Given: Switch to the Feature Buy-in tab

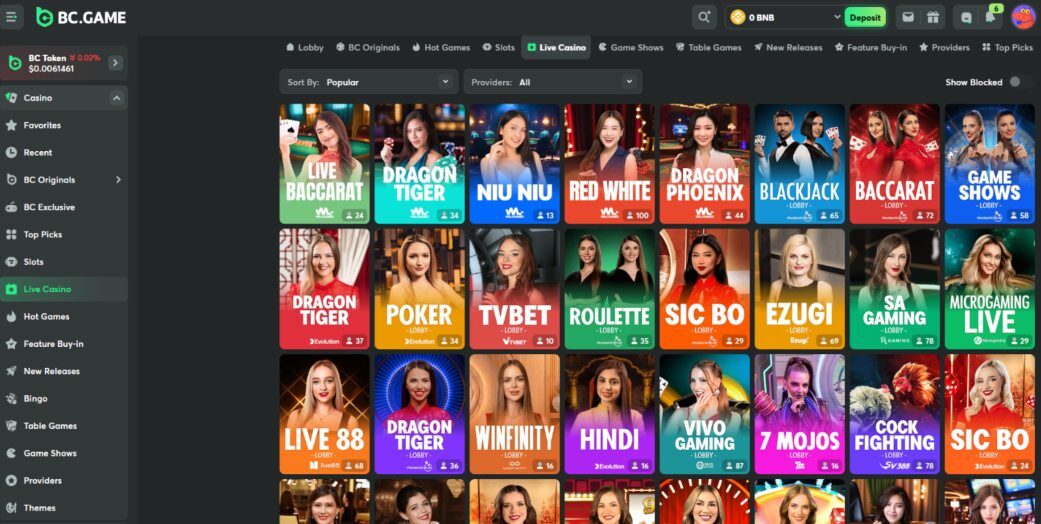Looking at the screenshot, I should coord(870,47).
